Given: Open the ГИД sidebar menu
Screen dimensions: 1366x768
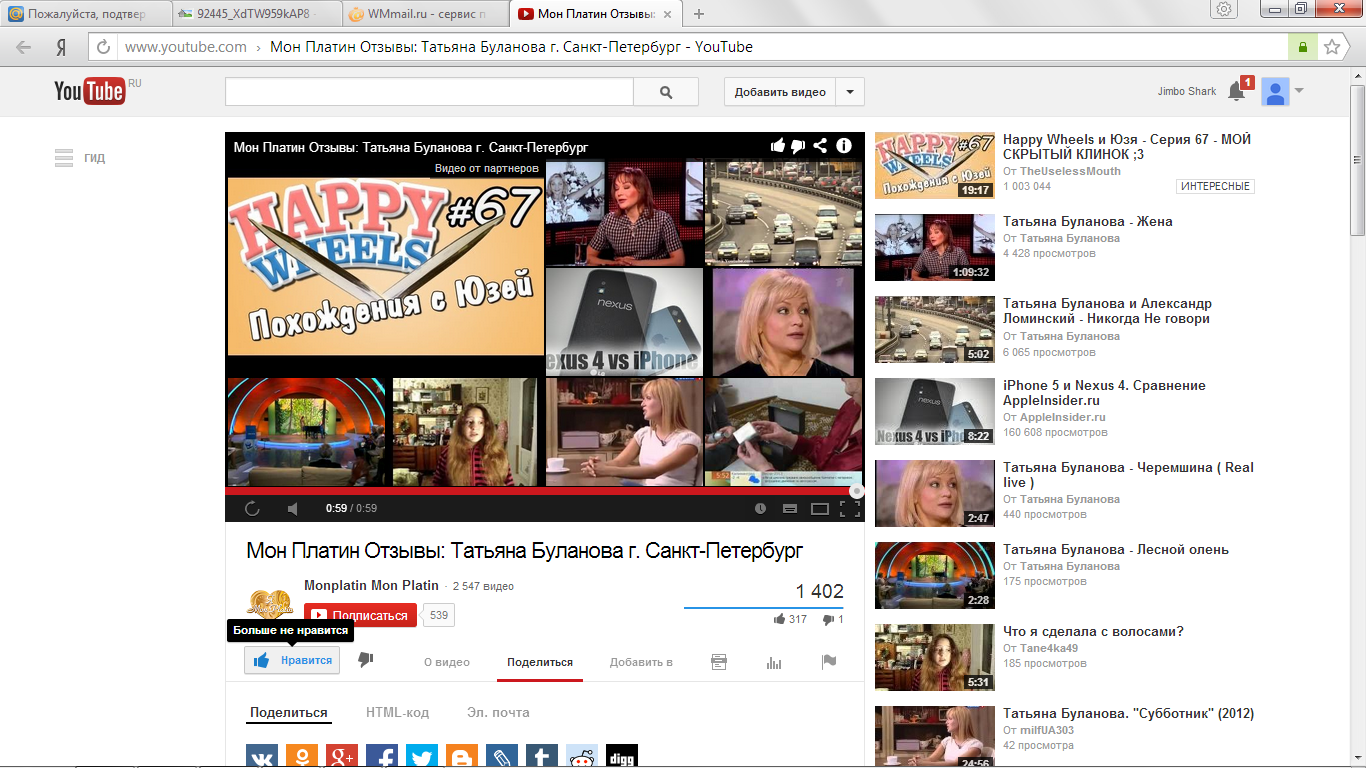Looking at the screenshot, I should [80, 158].
